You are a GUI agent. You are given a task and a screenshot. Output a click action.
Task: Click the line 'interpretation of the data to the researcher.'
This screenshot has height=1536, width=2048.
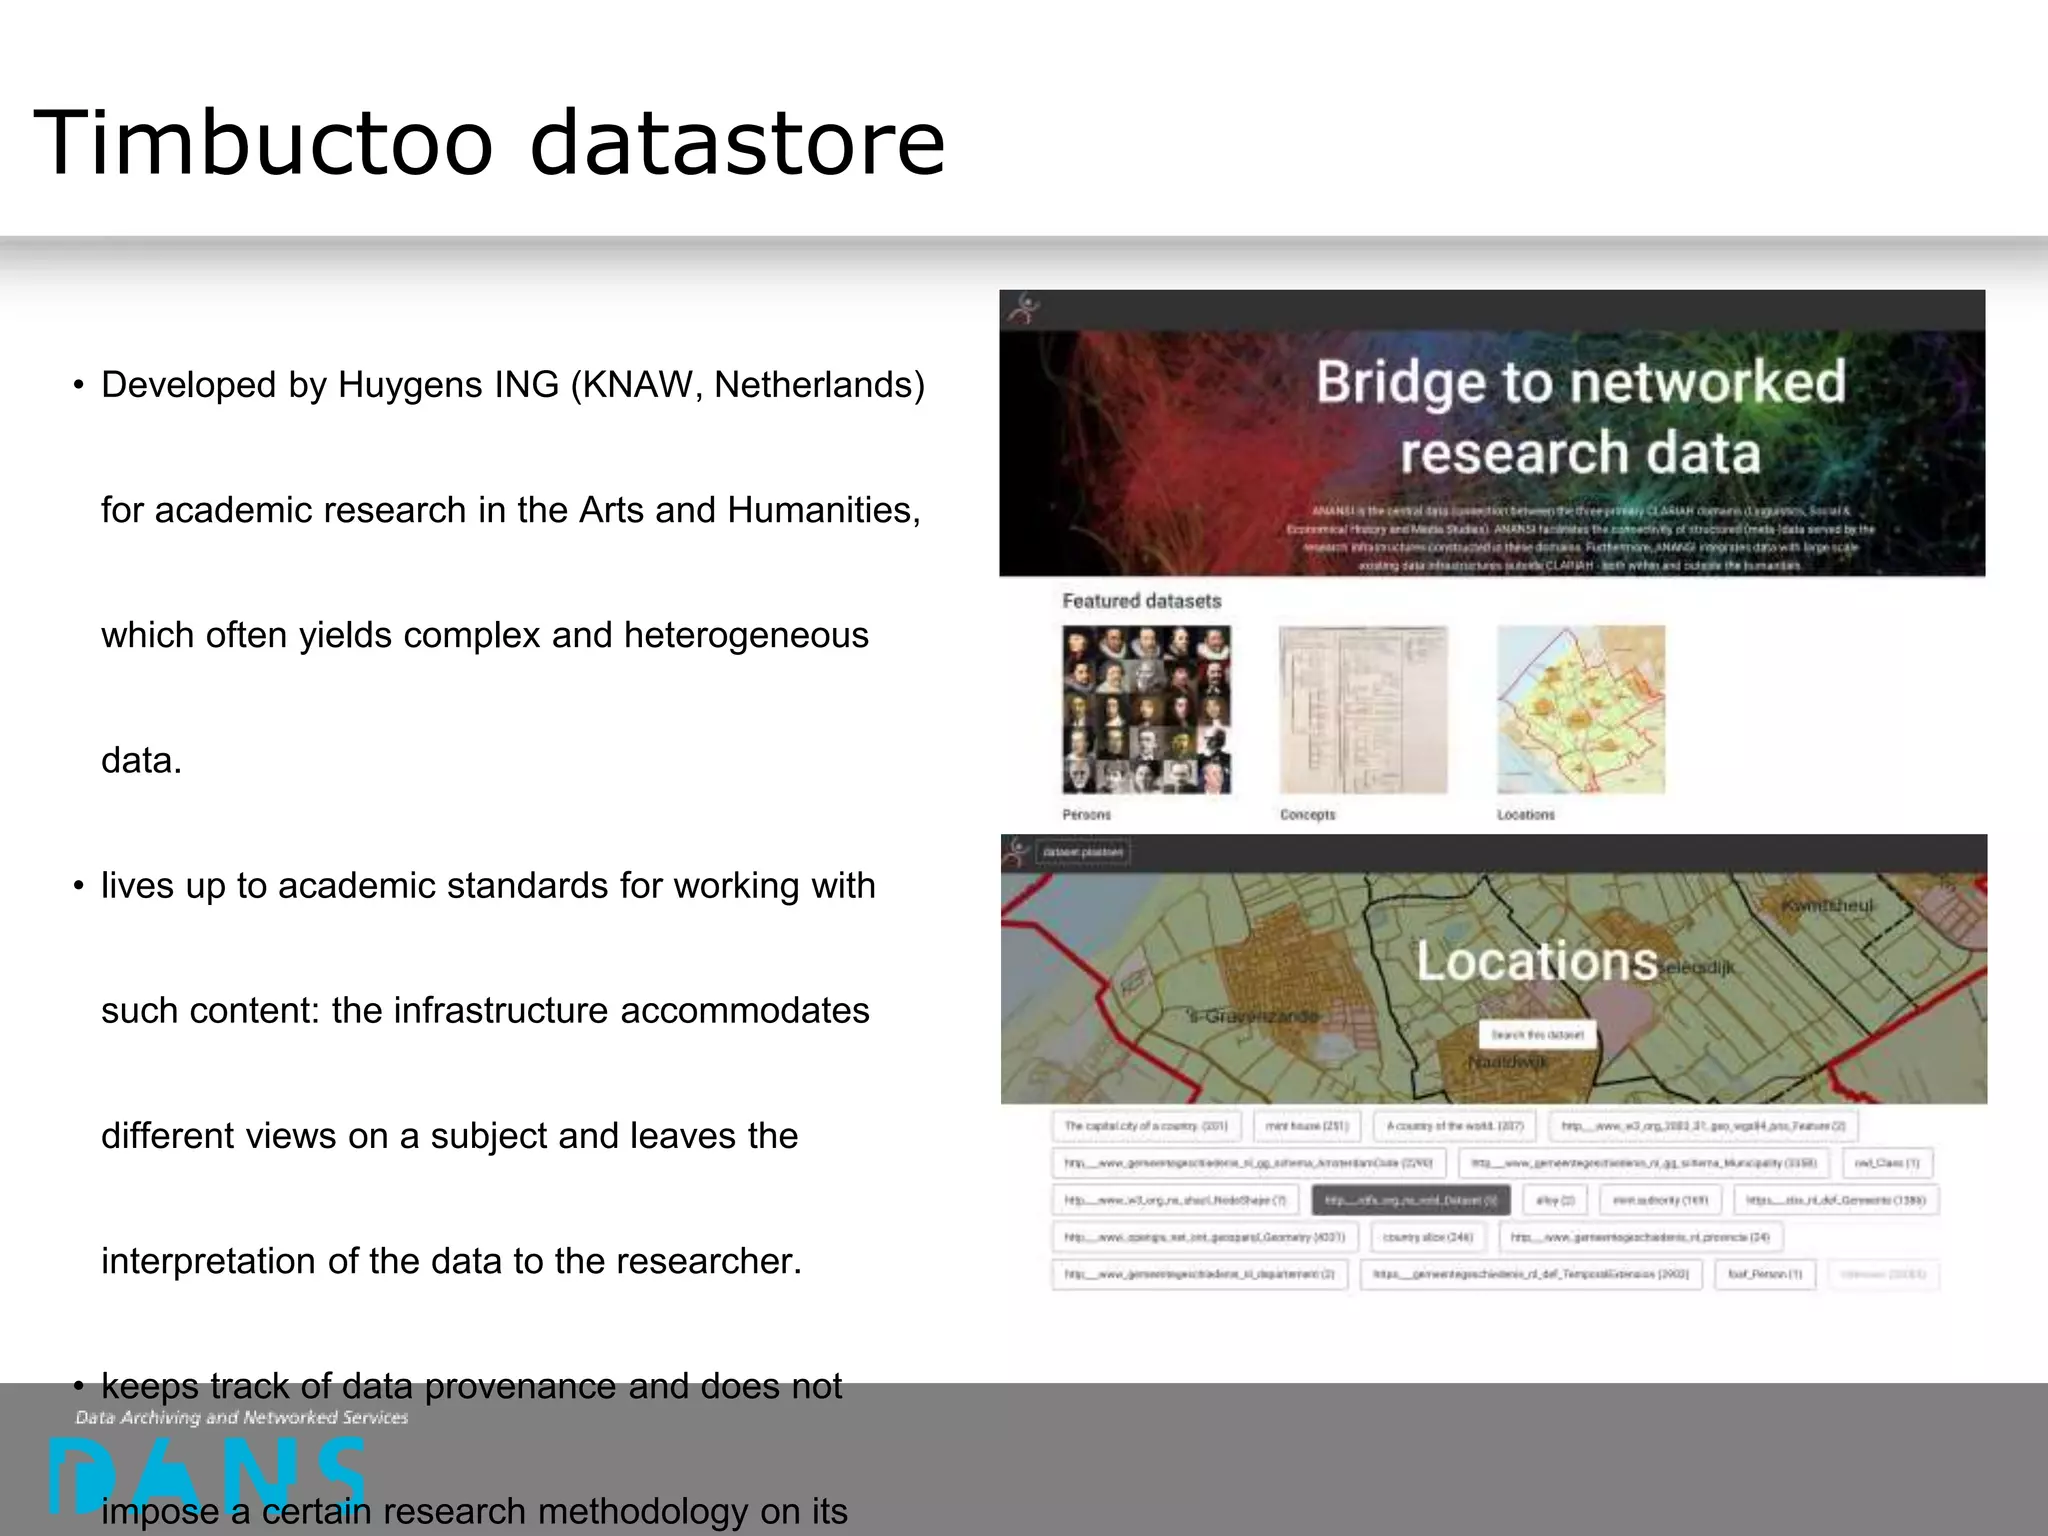451,1261
